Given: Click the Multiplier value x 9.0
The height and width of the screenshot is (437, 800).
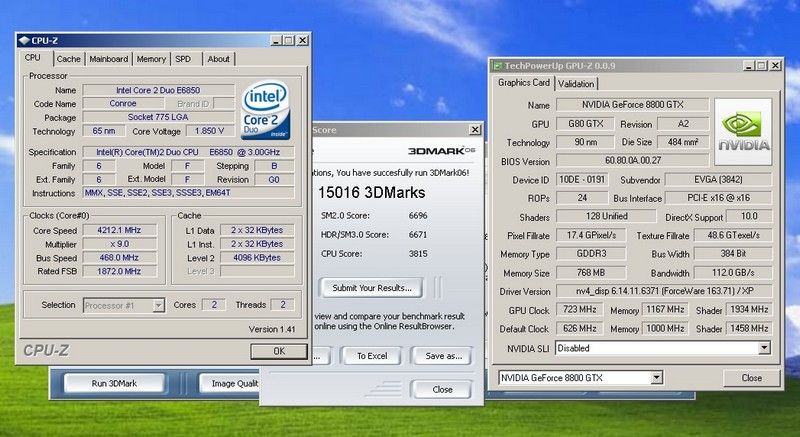Looking at the screenshot, I should (x=119, y=244).
